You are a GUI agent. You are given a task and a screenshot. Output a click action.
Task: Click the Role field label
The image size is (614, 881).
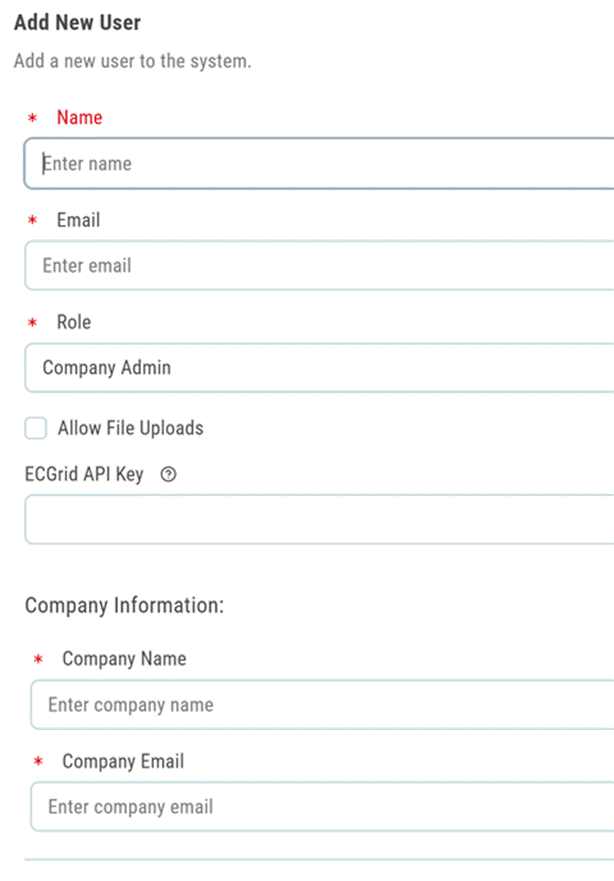point(75,322)
